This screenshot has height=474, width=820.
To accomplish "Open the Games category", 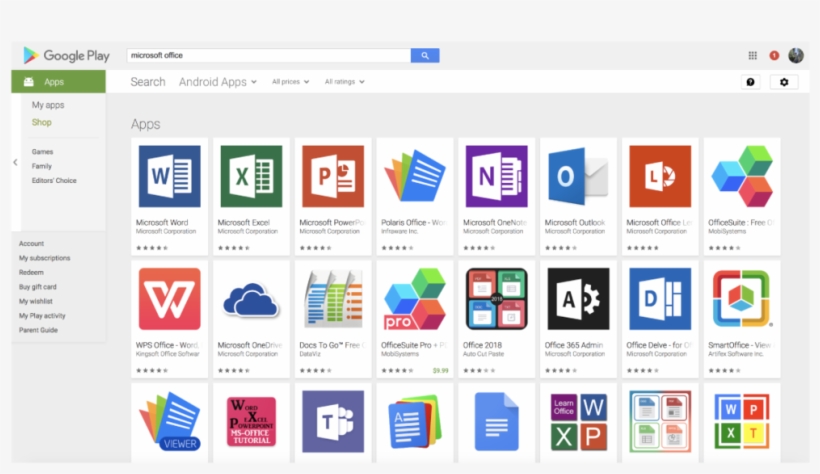I will pos(42,152).
